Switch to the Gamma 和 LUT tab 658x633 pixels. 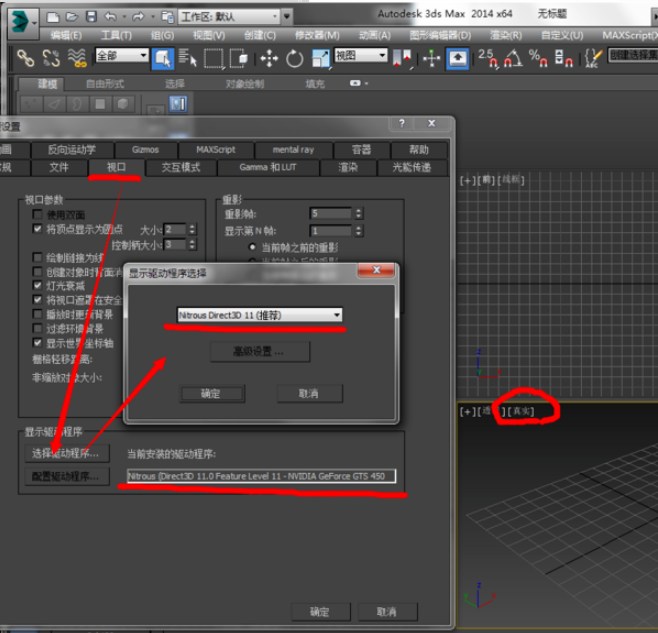tap(268, 167)
